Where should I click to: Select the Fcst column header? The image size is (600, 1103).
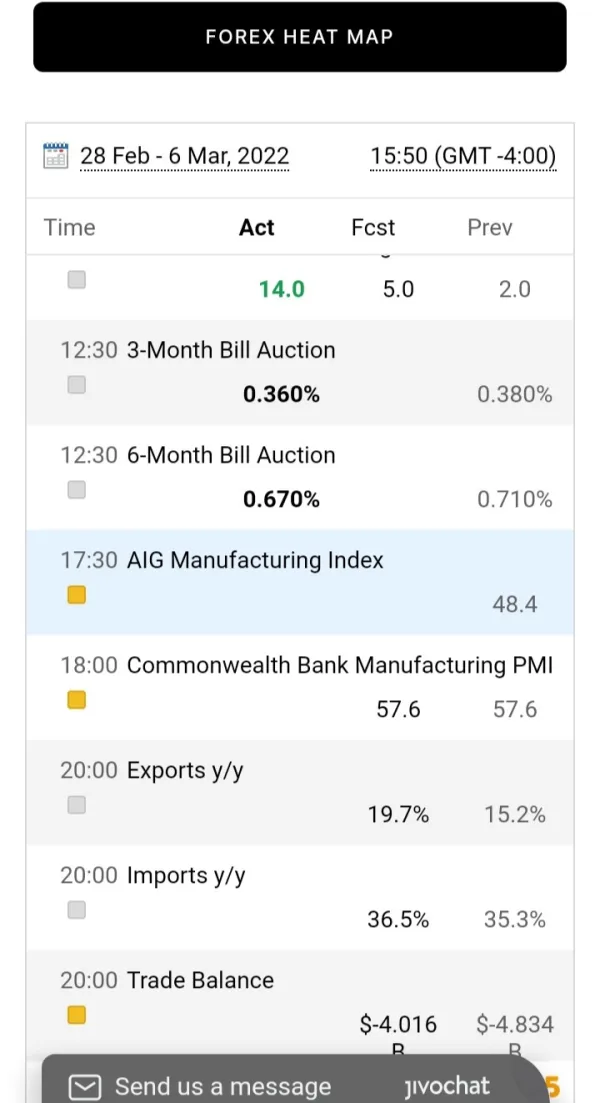tap(373, 227)
